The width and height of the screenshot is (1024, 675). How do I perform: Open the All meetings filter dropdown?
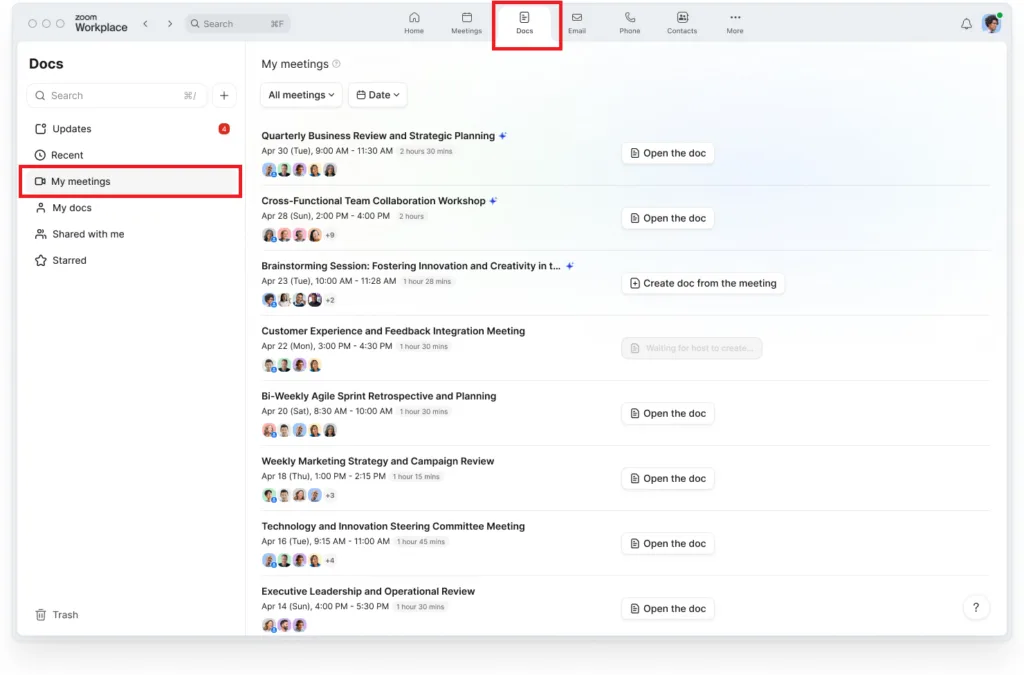pos(301,94)
